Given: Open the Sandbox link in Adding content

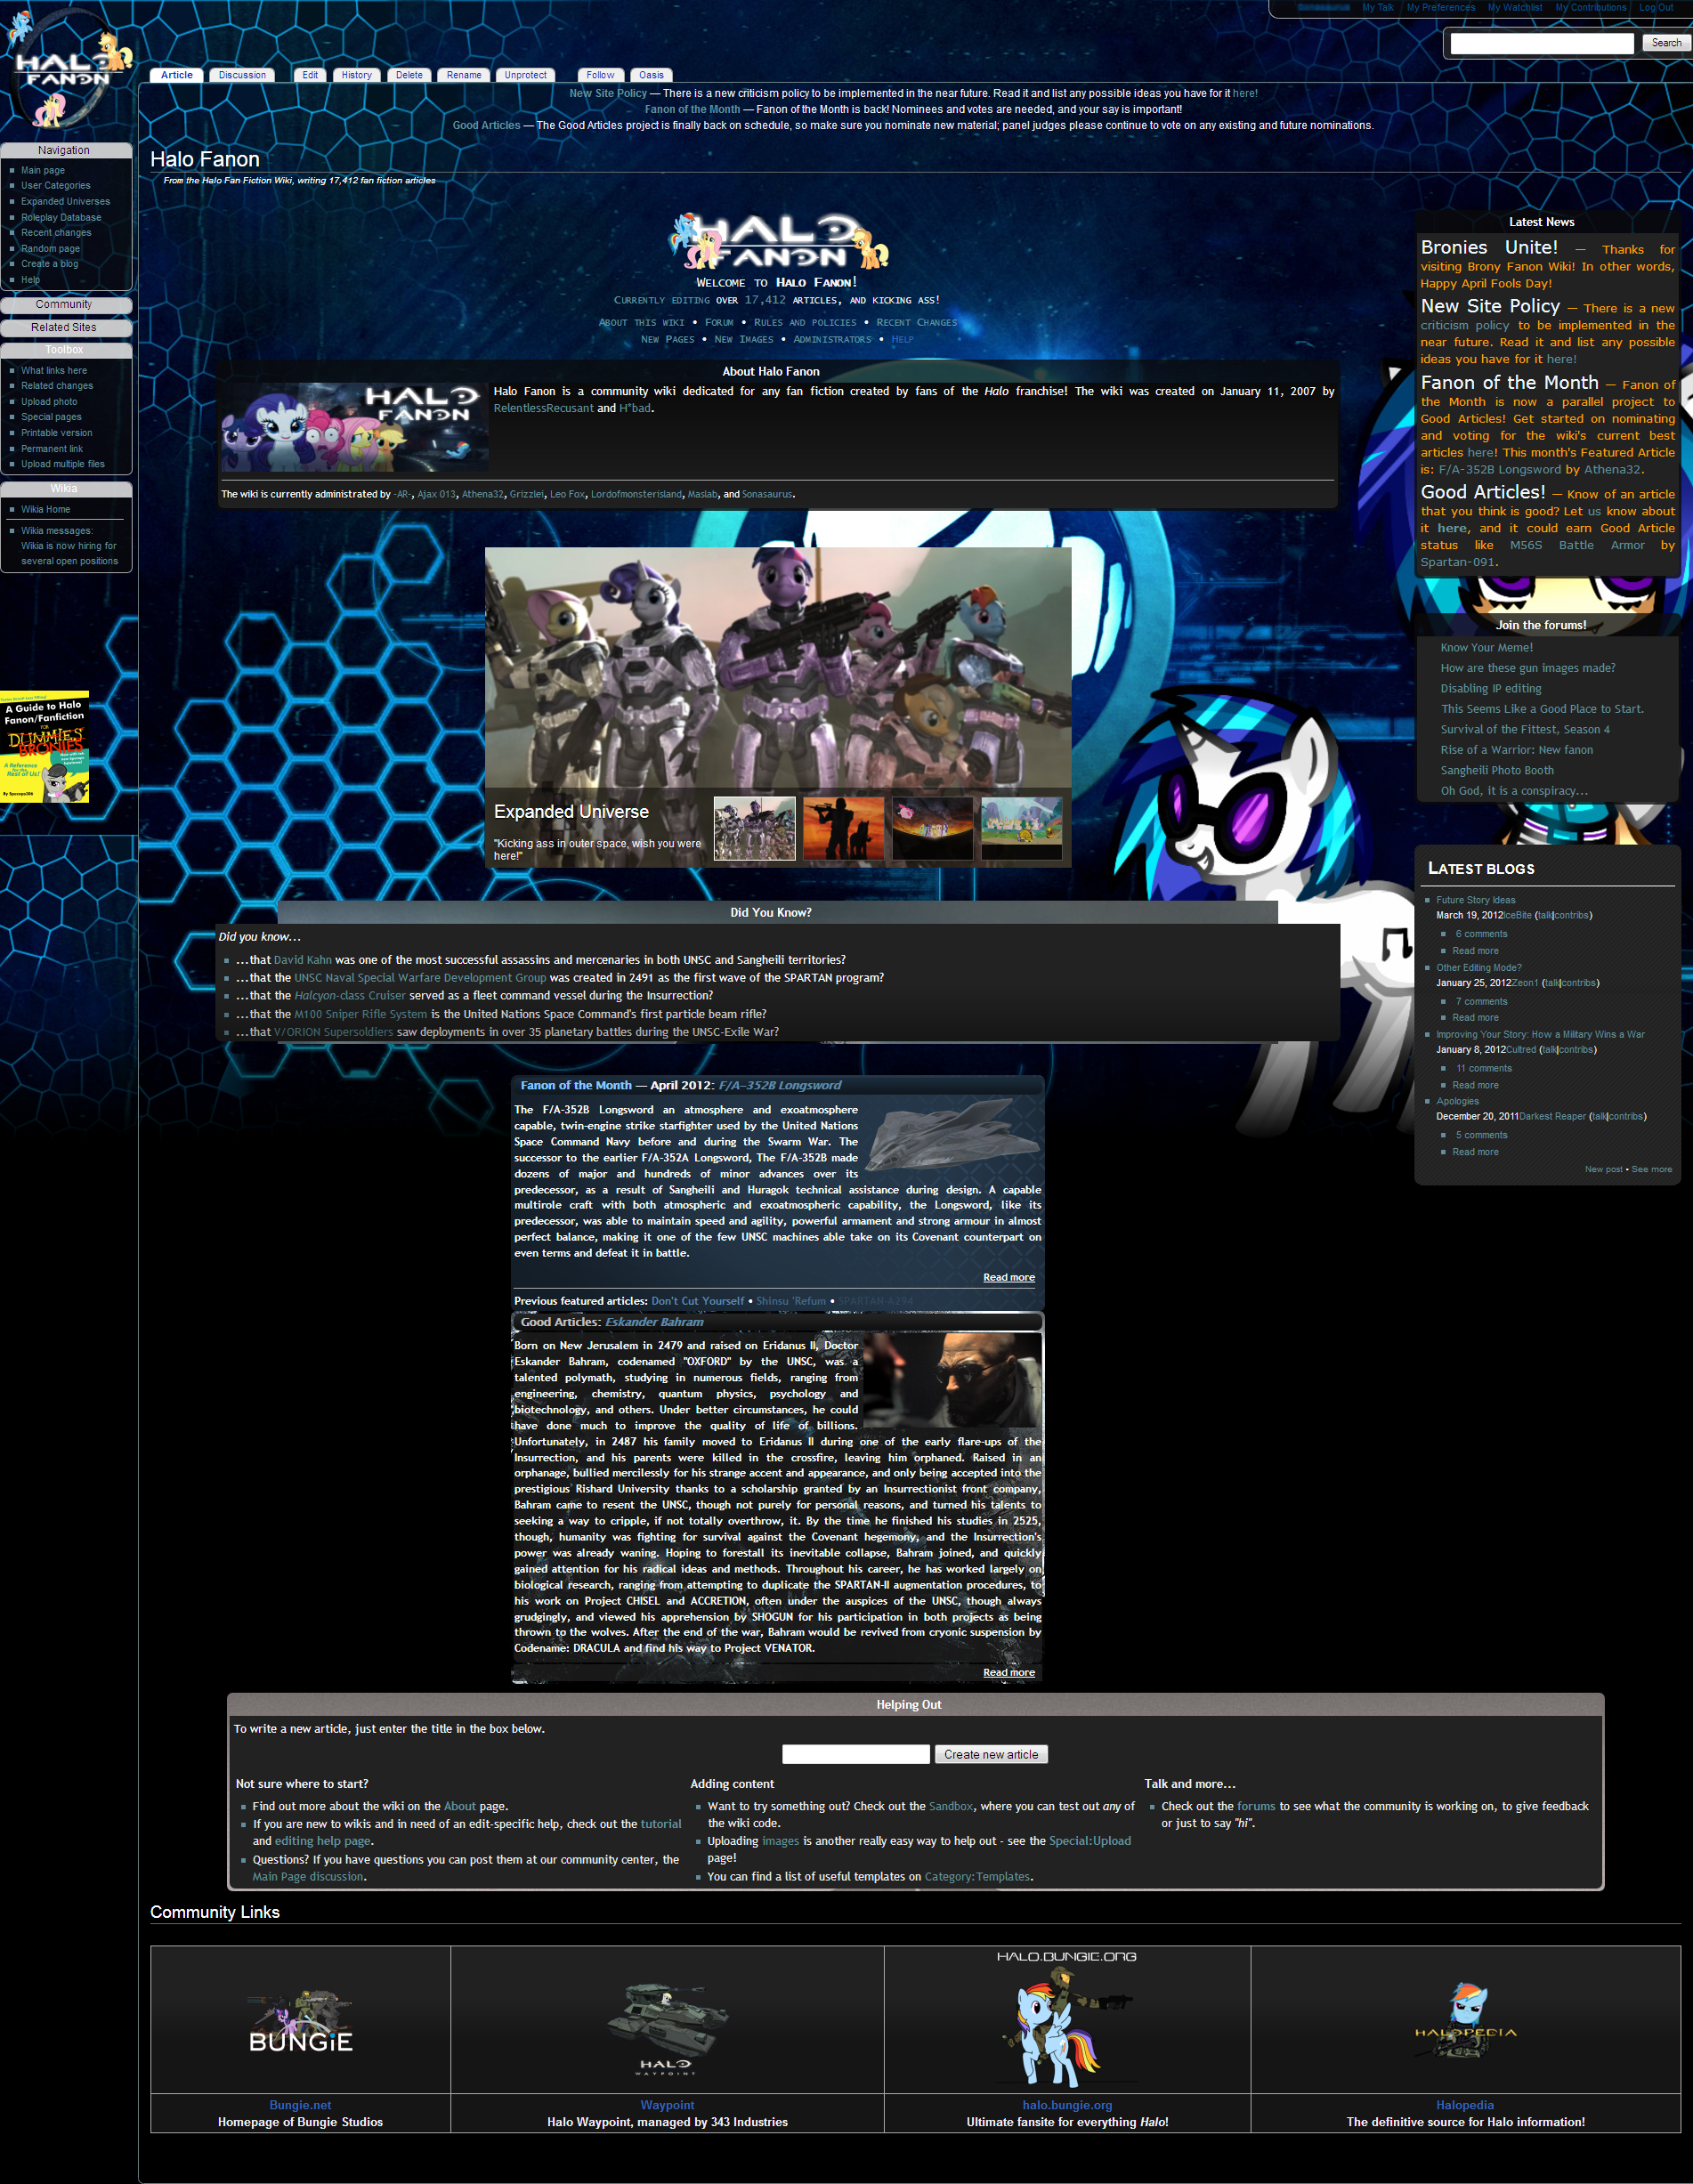Looking at the screenshot, I should 951,1806.
